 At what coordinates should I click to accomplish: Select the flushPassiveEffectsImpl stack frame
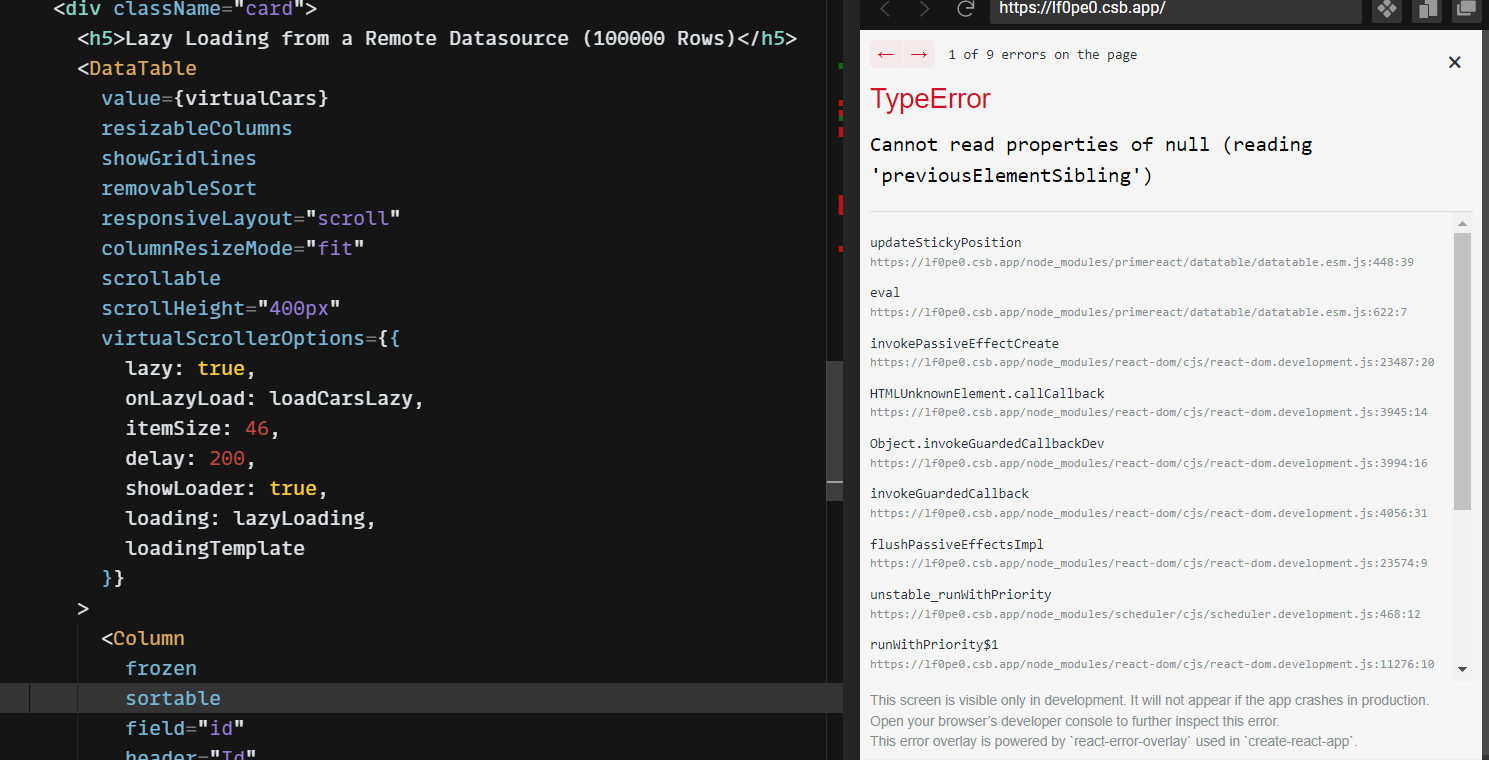tap(957, 545)
